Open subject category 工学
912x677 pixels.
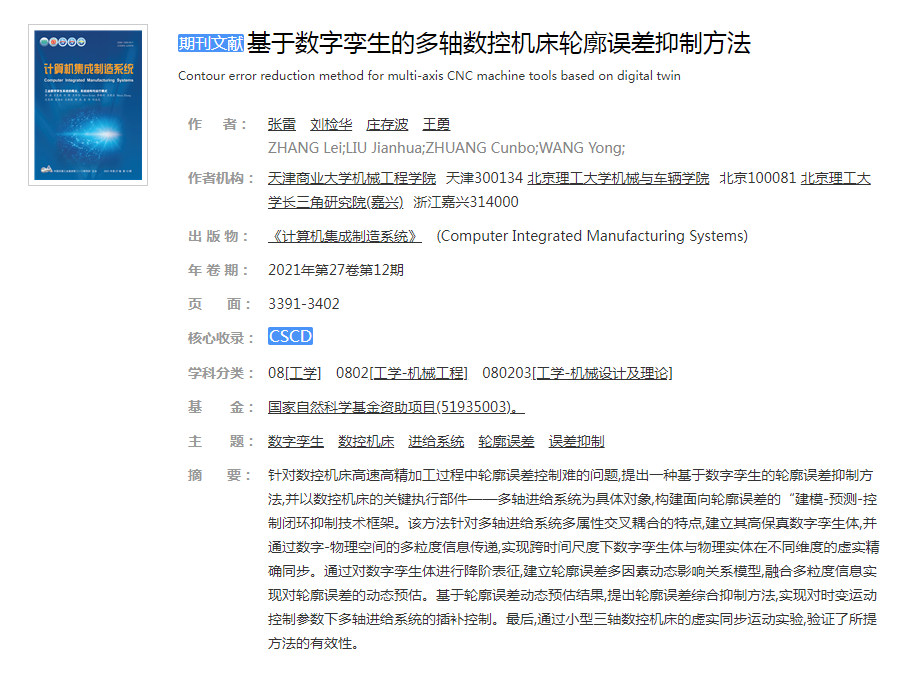(304, 373)
